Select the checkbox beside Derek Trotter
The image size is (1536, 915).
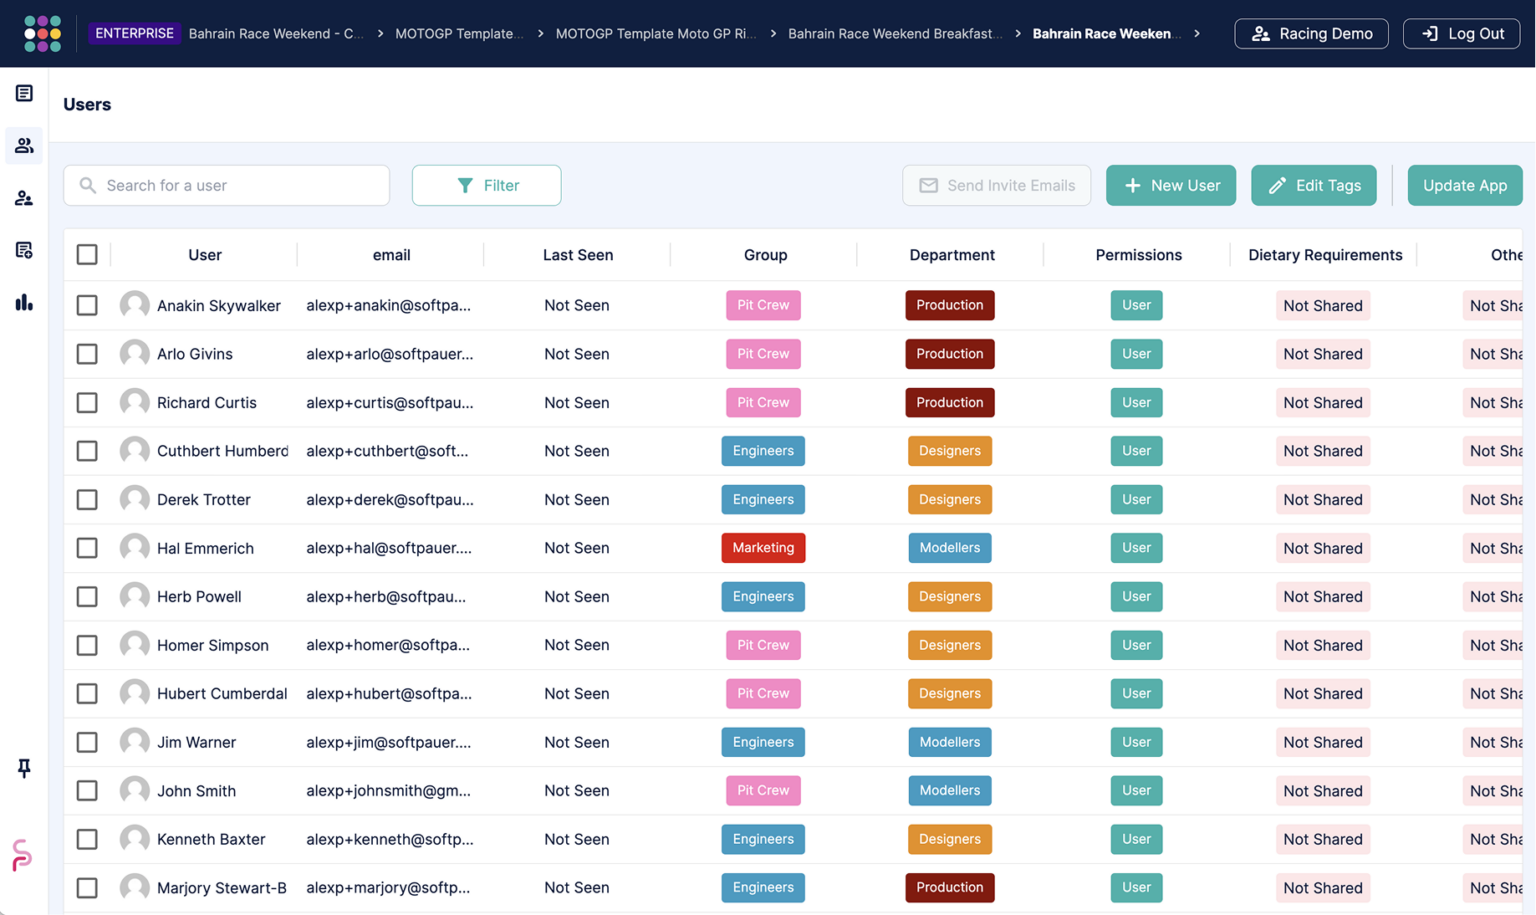click(87, 499)
